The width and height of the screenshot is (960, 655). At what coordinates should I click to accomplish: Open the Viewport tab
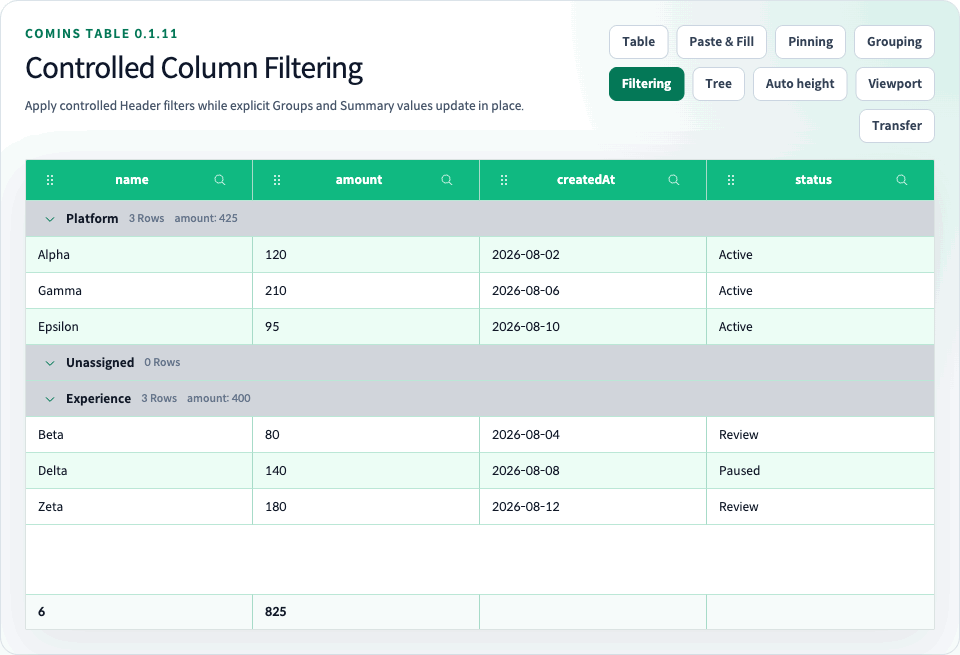894,84
